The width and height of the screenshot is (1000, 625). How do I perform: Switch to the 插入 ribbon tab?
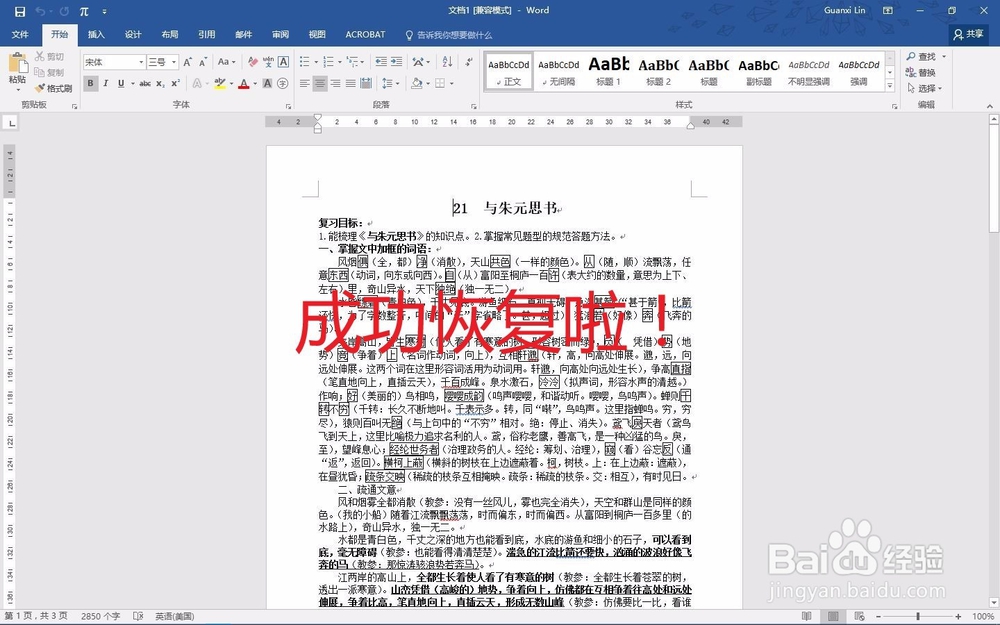click(x=95, y=33)
